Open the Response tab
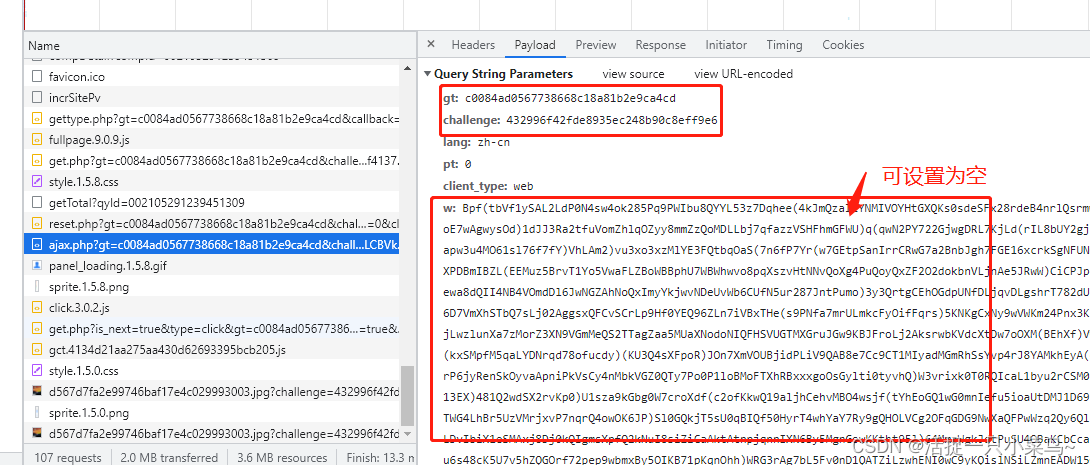Viewport: 1090px width, 465px height. [x=660, y=45]
